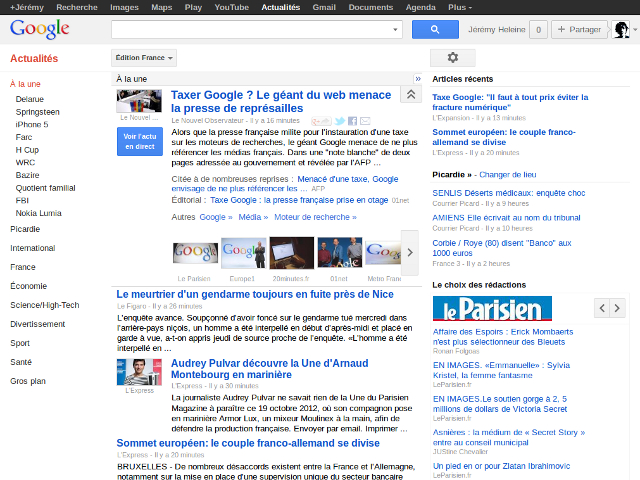The height and width of the screenshot is (480, 640).
Task: Share the Taxer Google article on Facebook
Action: [352, 121]
